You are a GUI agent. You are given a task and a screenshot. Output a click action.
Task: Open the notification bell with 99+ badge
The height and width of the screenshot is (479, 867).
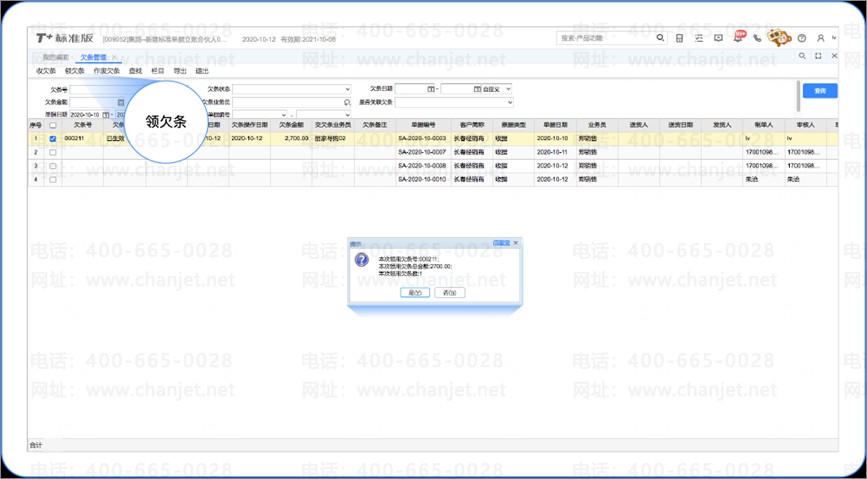(x=739, y=37)
